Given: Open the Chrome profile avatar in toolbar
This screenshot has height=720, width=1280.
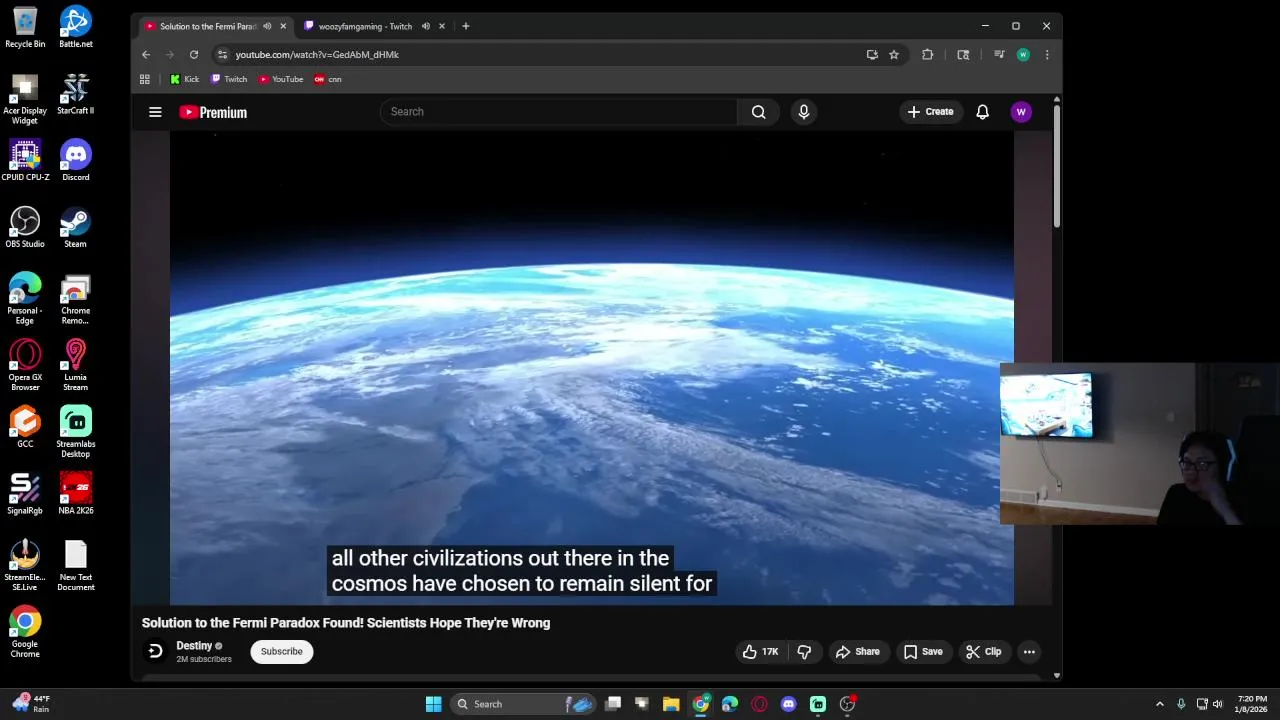Looking at the screenshot, I should 1023,55.
